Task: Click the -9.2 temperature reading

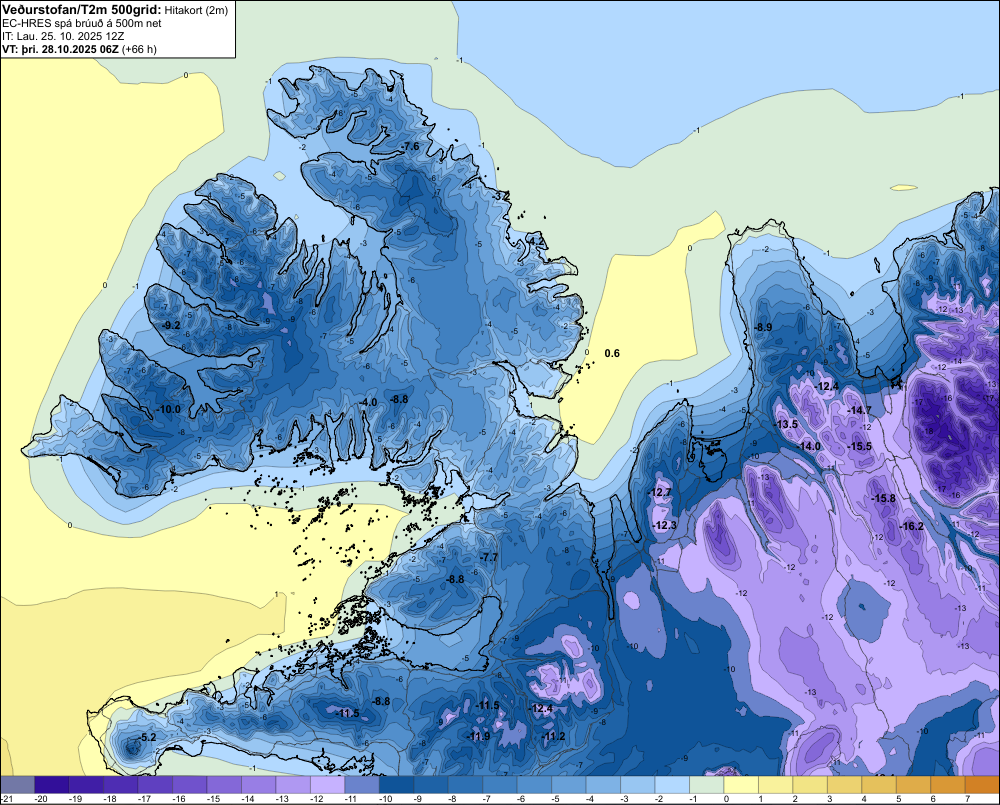Action: click(172, 325)
